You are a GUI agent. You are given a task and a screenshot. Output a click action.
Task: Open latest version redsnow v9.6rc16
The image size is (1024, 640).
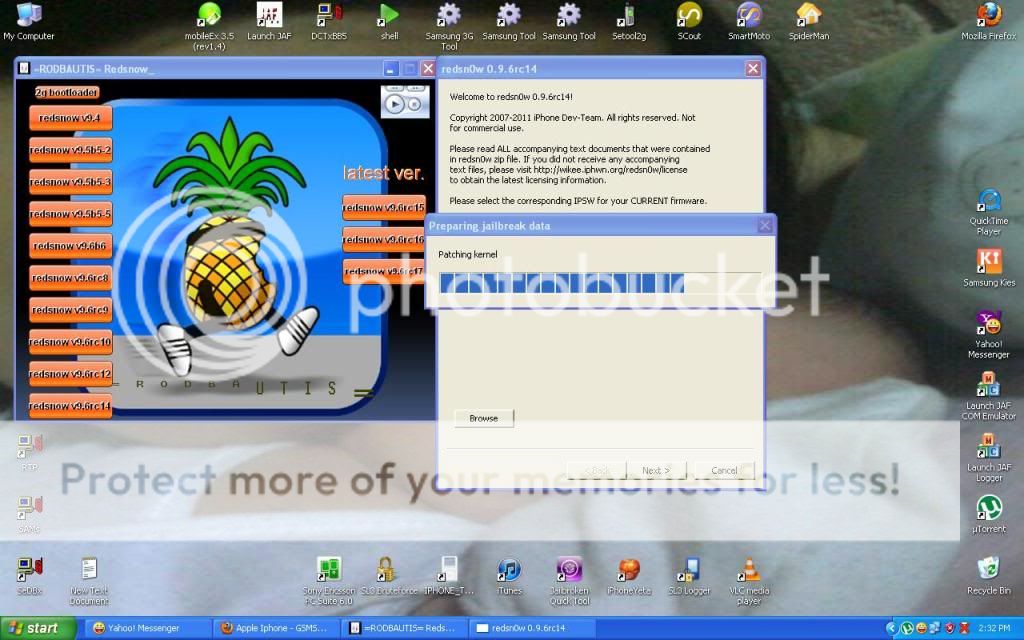[383, 240]
